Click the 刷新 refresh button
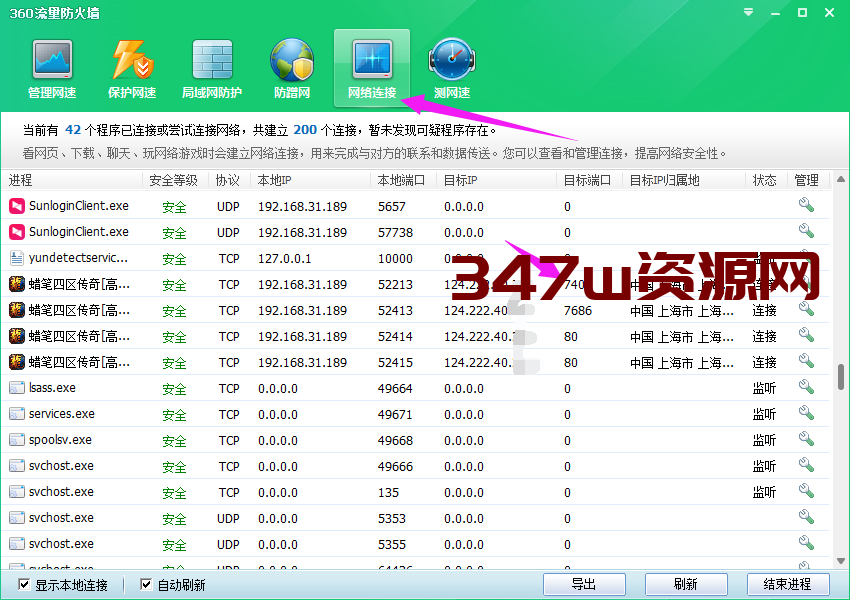This screenshot has height=600, width=850. coord(686,584)
